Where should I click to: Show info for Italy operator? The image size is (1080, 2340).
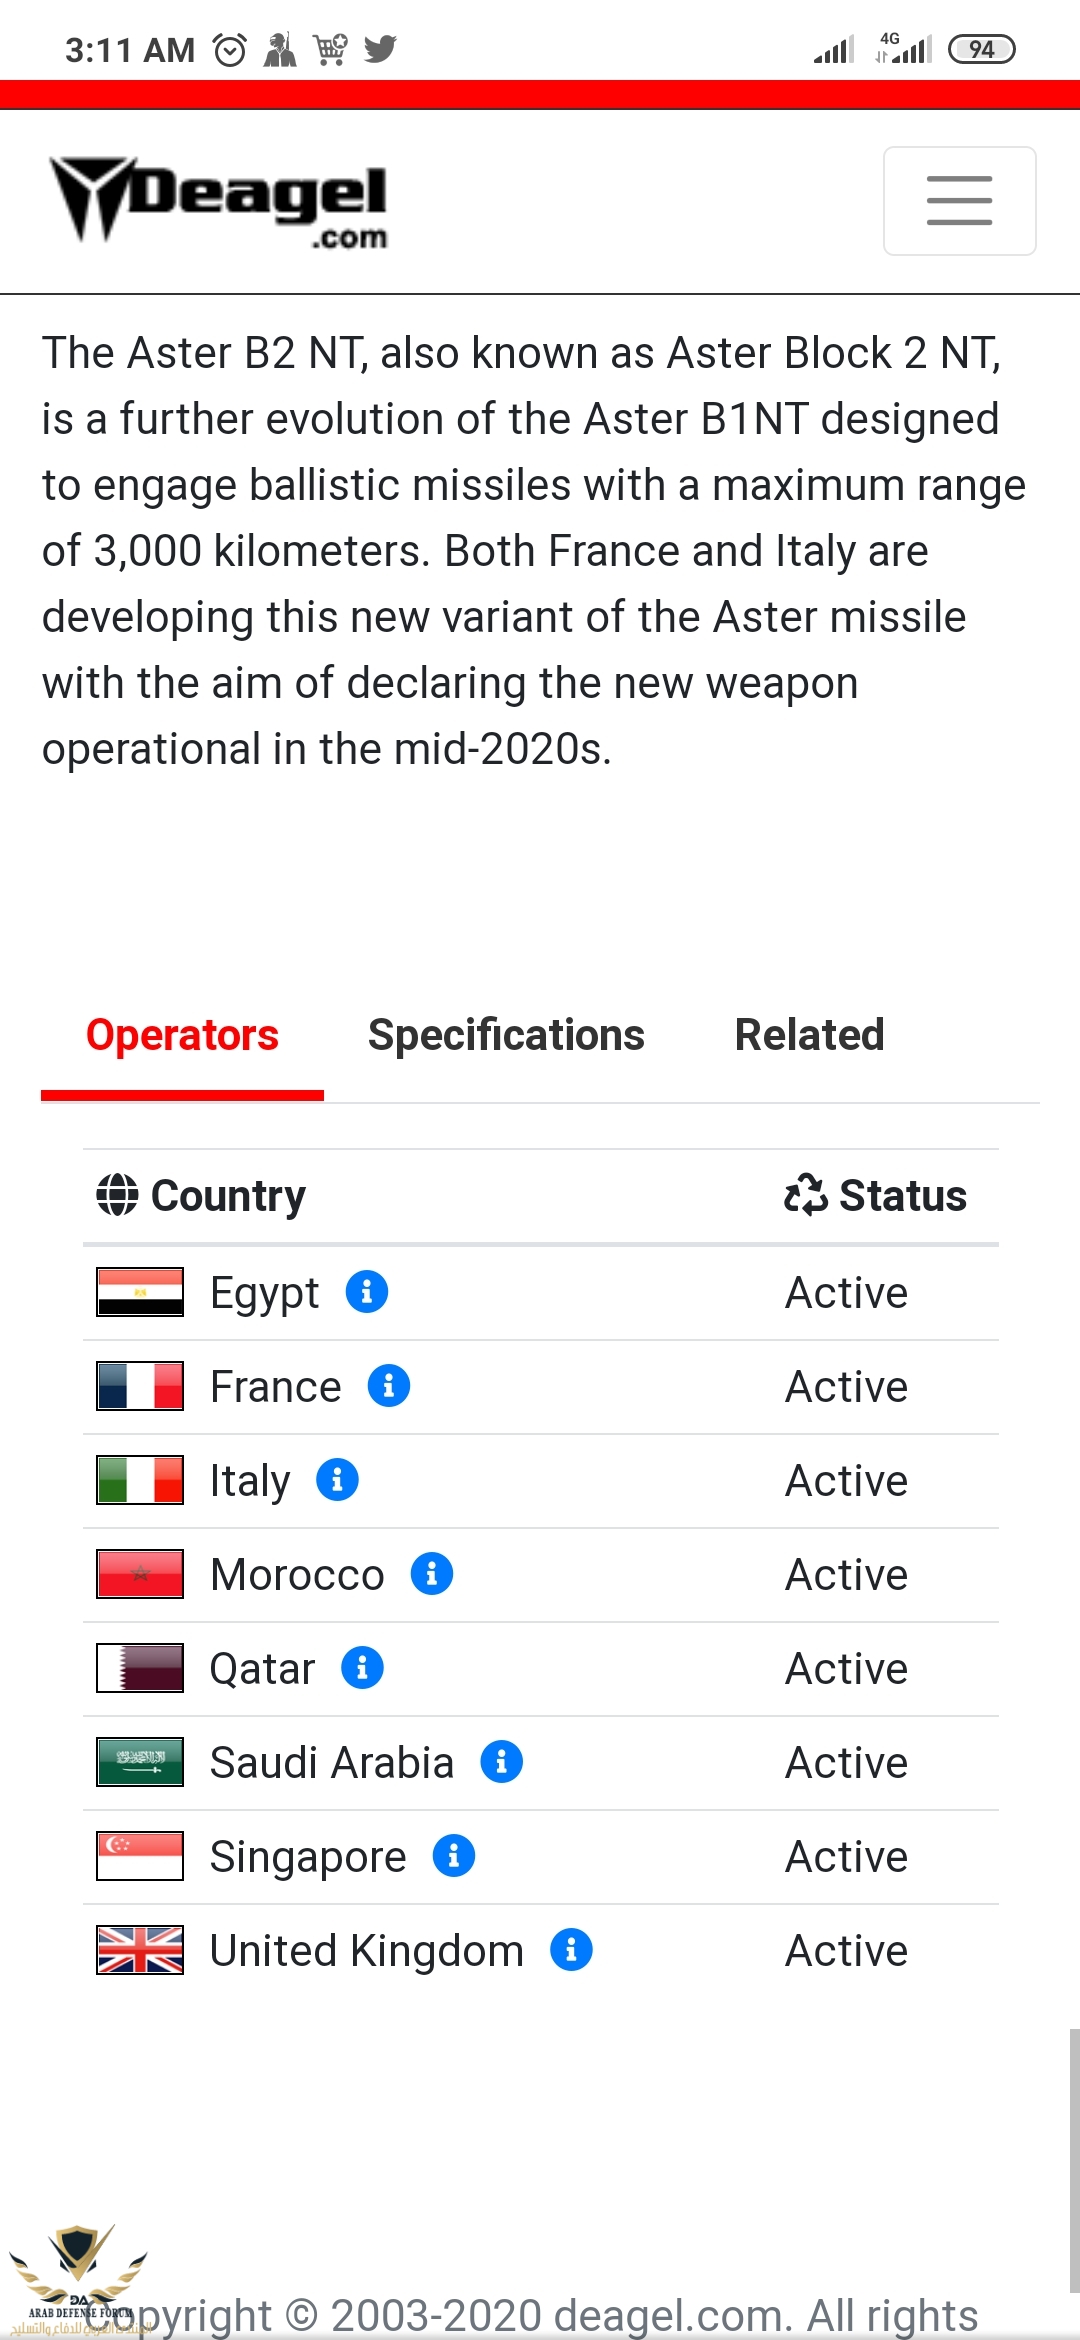pos(338,1480)
